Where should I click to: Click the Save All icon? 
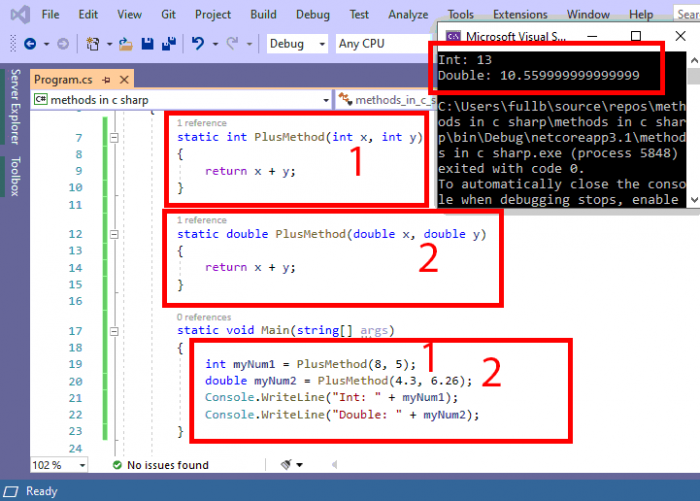tap(167, 44)
